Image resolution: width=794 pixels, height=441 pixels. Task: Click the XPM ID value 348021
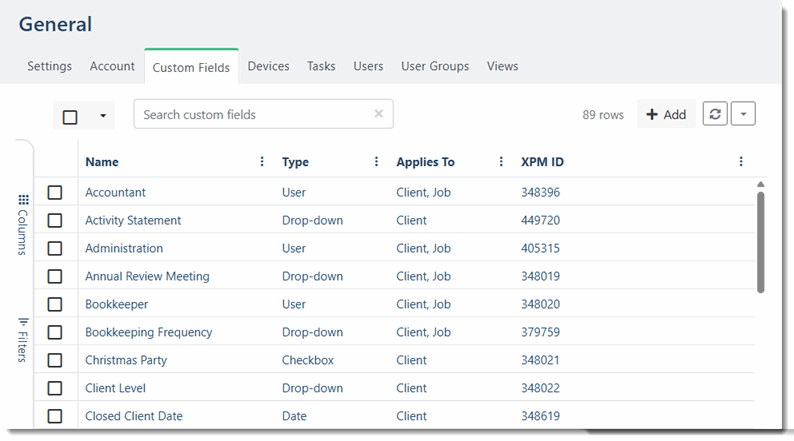(x=540, y=360)
